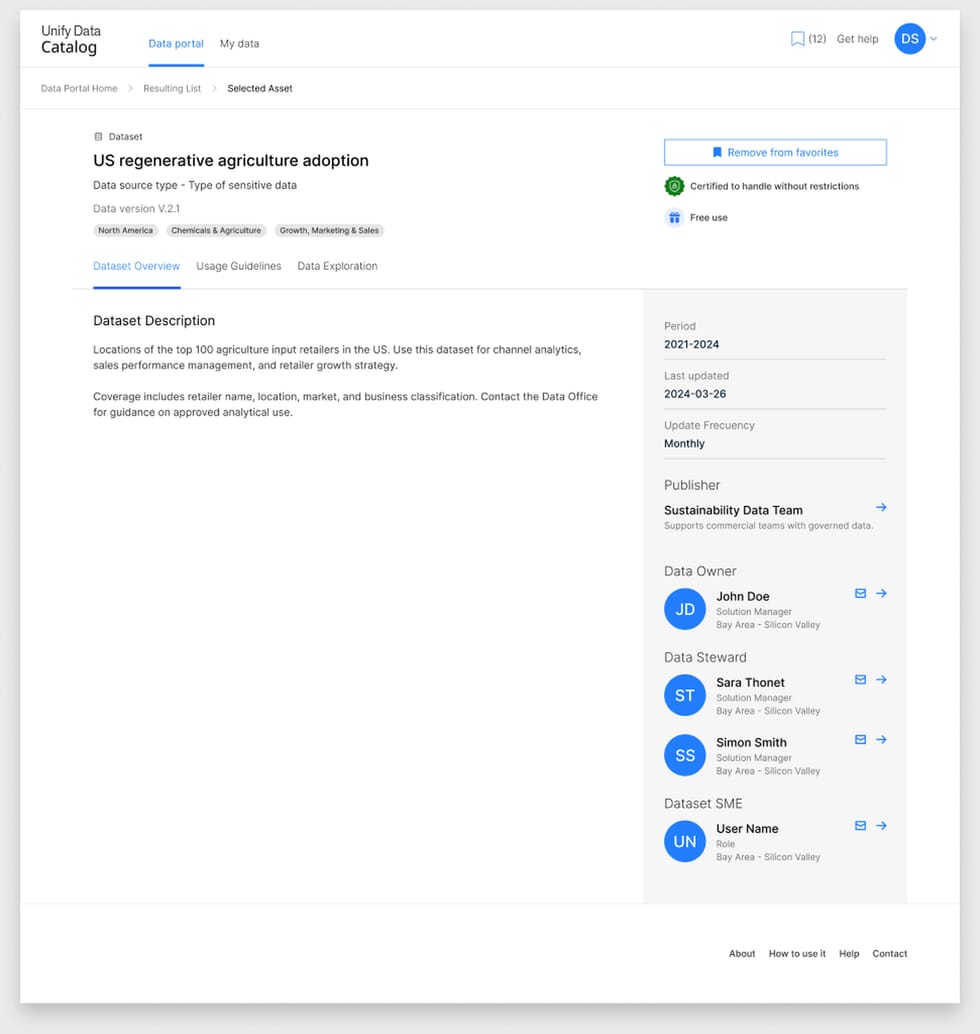Open the How to use it link

pos(797,954)
